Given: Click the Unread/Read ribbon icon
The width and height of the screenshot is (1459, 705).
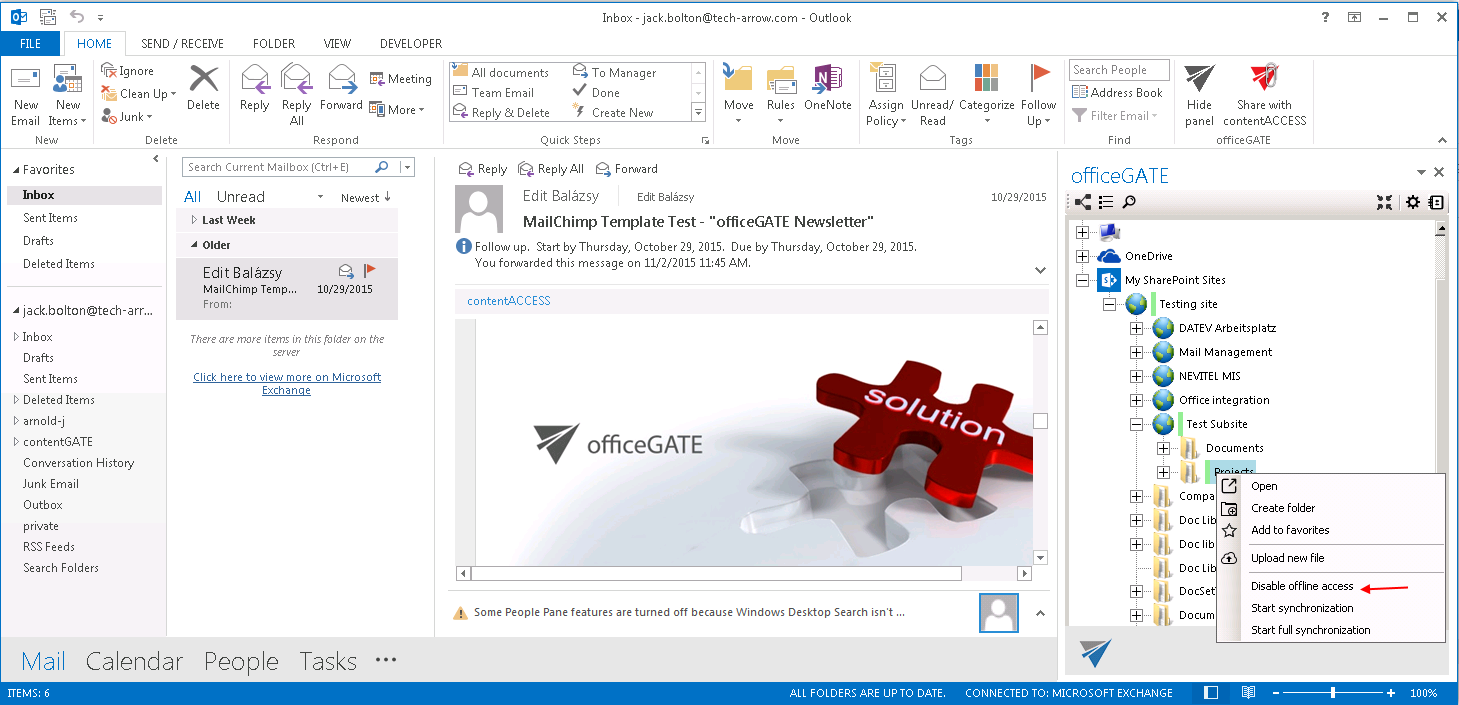Looking at the screenshot, I should (933, 95).
